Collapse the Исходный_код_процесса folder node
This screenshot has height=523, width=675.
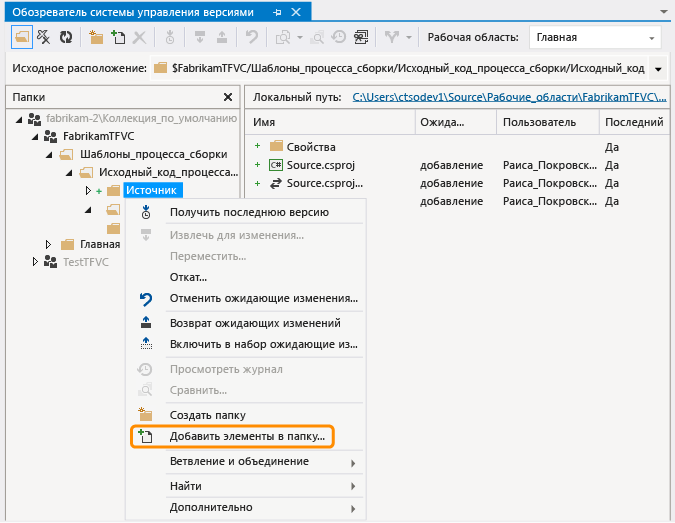pyautogui.click(x=69, y=173)
